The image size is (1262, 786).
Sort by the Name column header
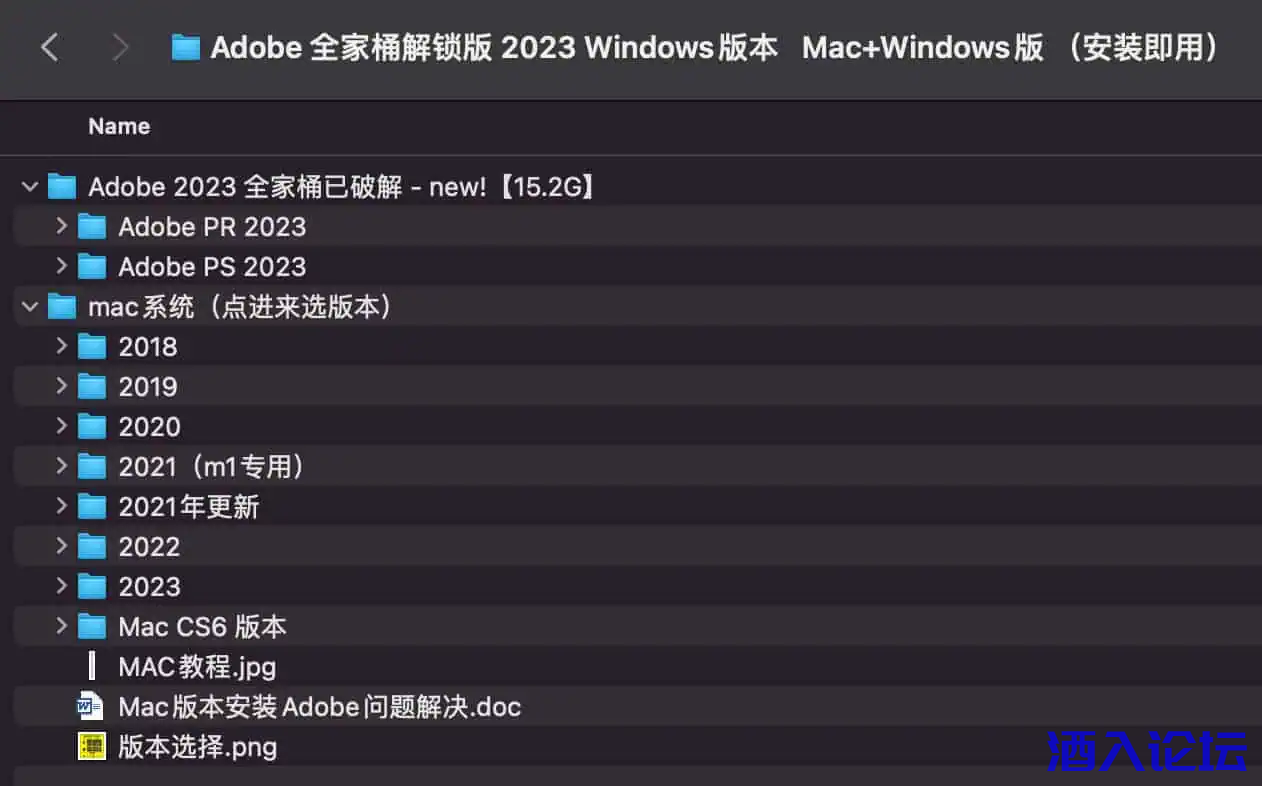tap(119, 127)
